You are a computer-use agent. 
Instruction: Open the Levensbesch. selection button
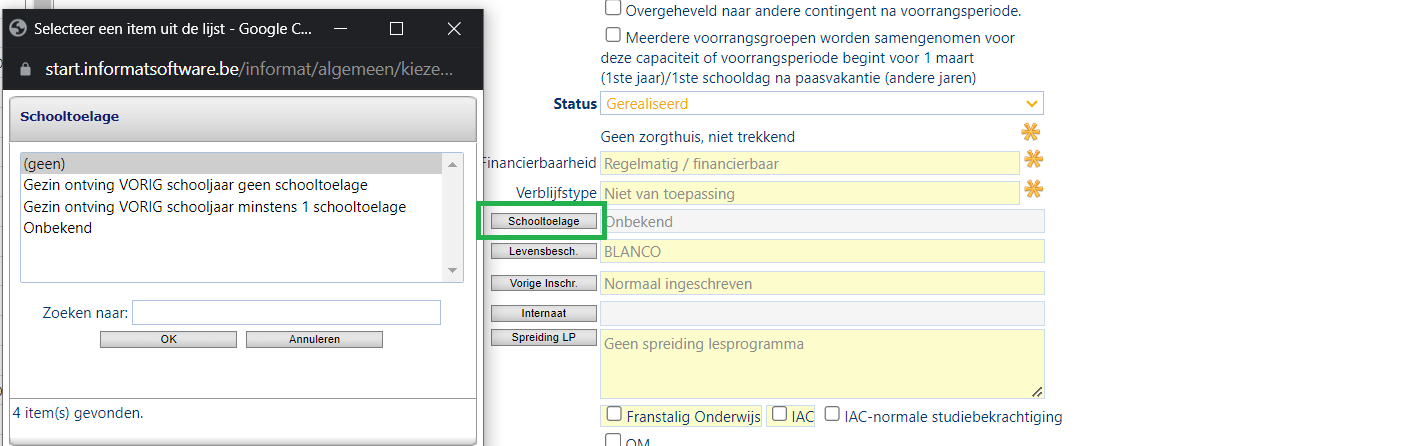(543, 251)
